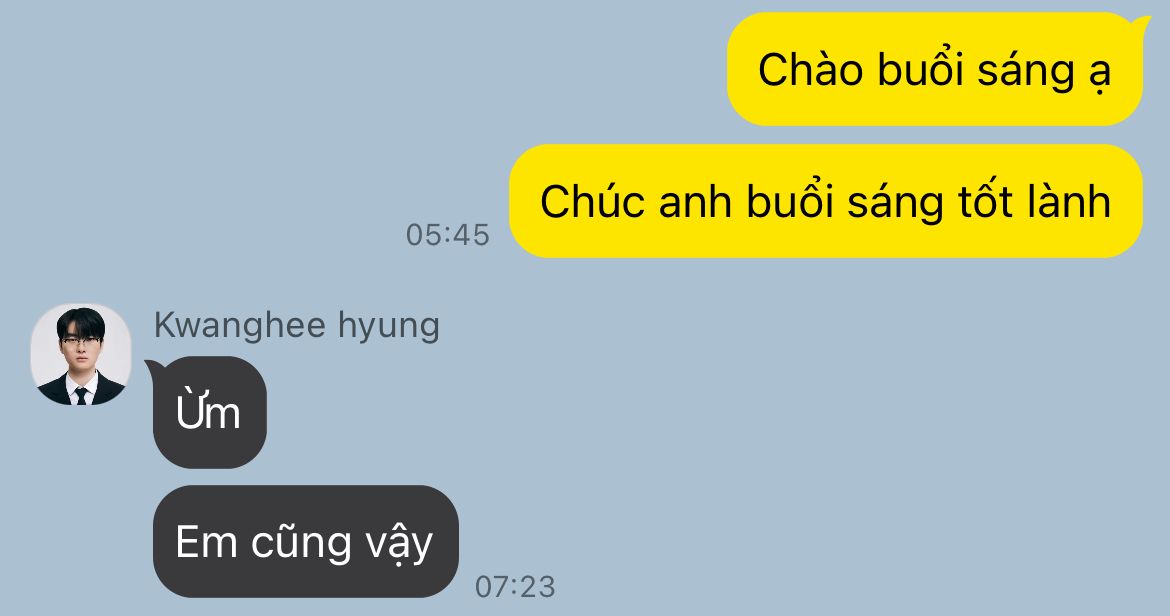This screenshot has height=616, width=1170.
Task: Tap the Kwanghee hyung sender name
Action: (x=296, y=327)
